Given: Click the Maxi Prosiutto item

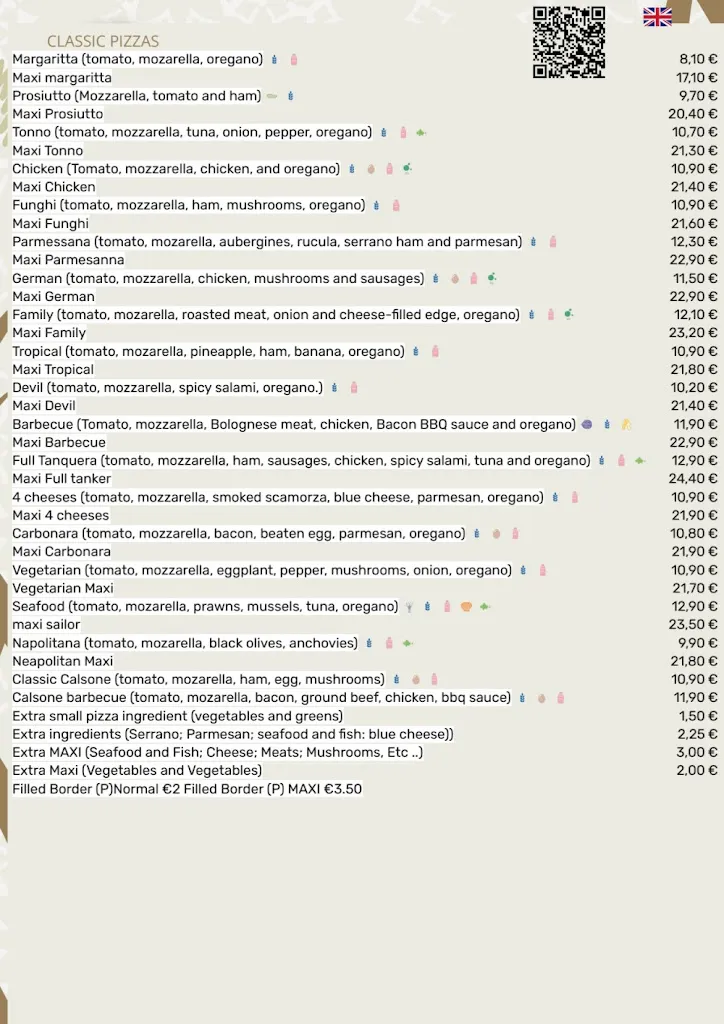Looking at the screenshot, I should (57, 114).
